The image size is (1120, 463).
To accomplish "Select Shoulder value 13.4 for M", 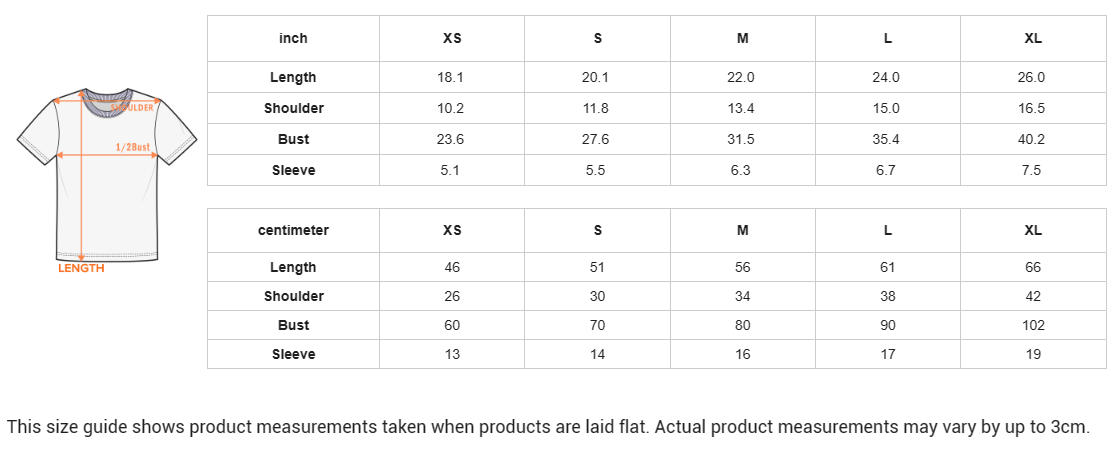I will [741, 109].
